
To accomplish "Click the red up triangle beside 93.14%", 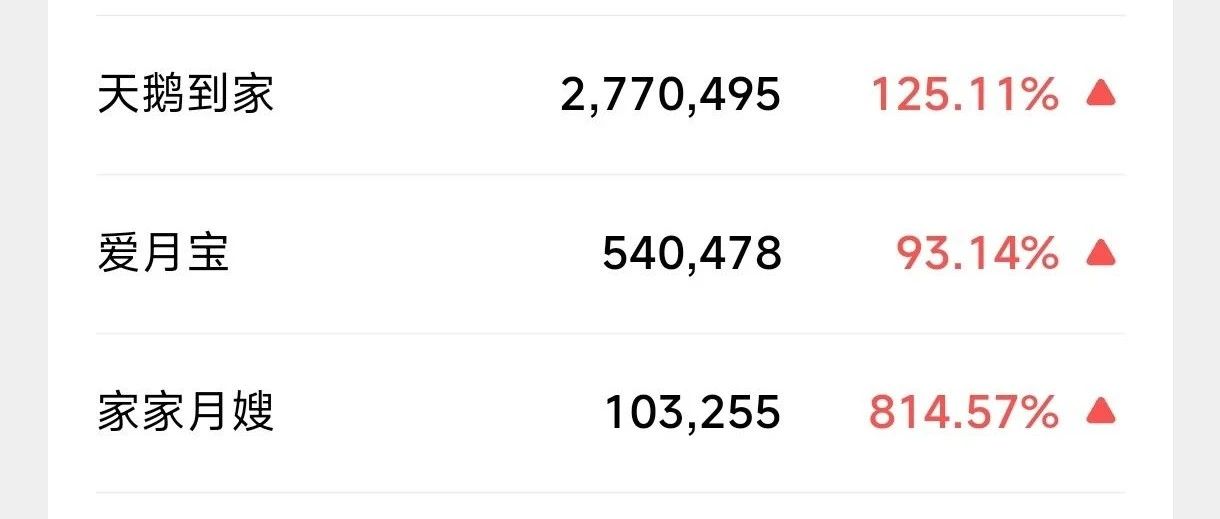I will 1100,253.
